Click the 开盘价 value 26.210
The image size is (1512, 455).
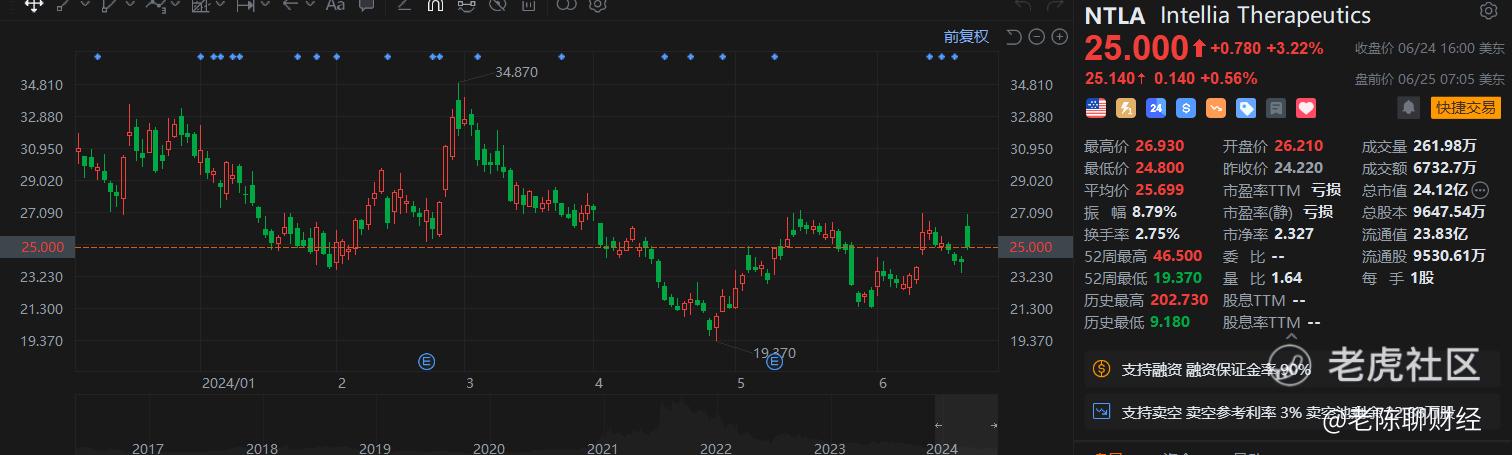1298,145
